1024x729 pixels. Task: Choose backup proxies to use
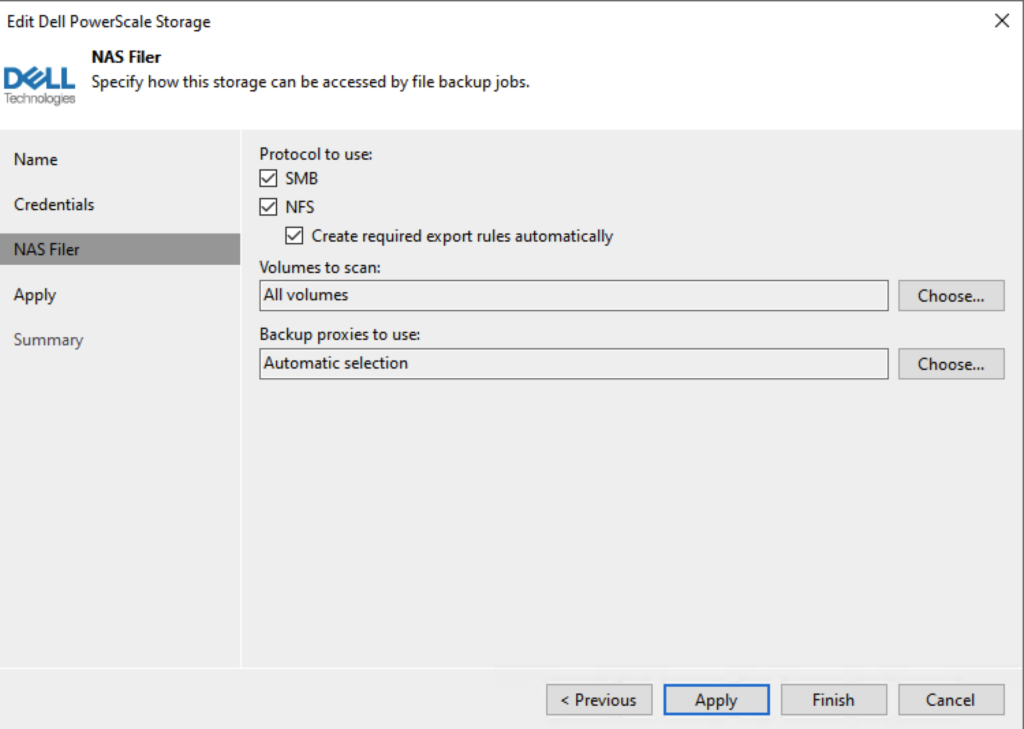(x=950, y=364)
